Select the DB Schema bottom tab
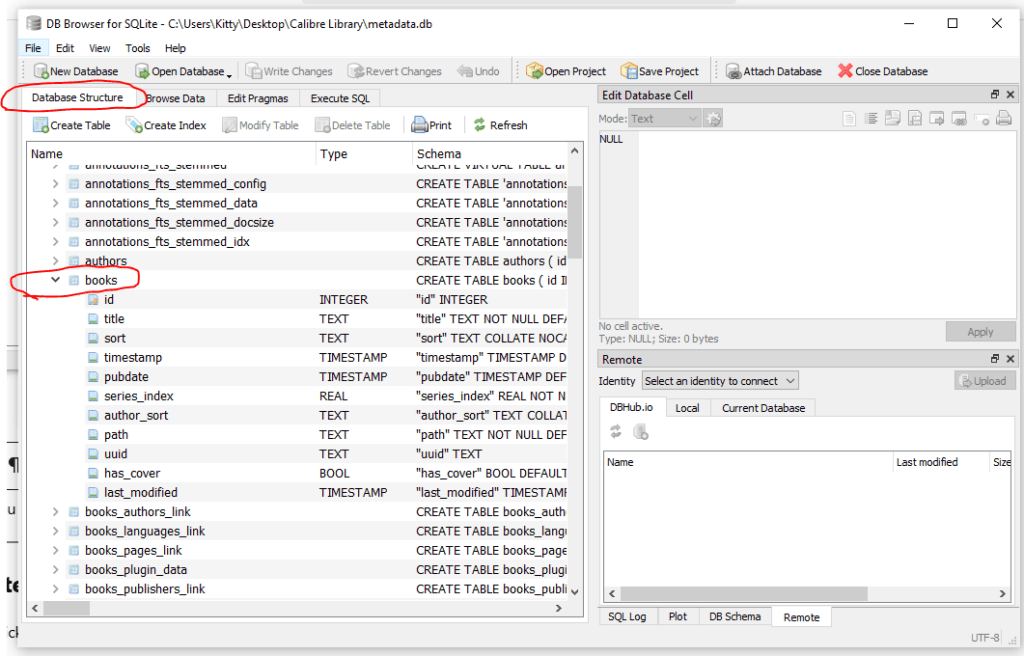 [735, 617]
